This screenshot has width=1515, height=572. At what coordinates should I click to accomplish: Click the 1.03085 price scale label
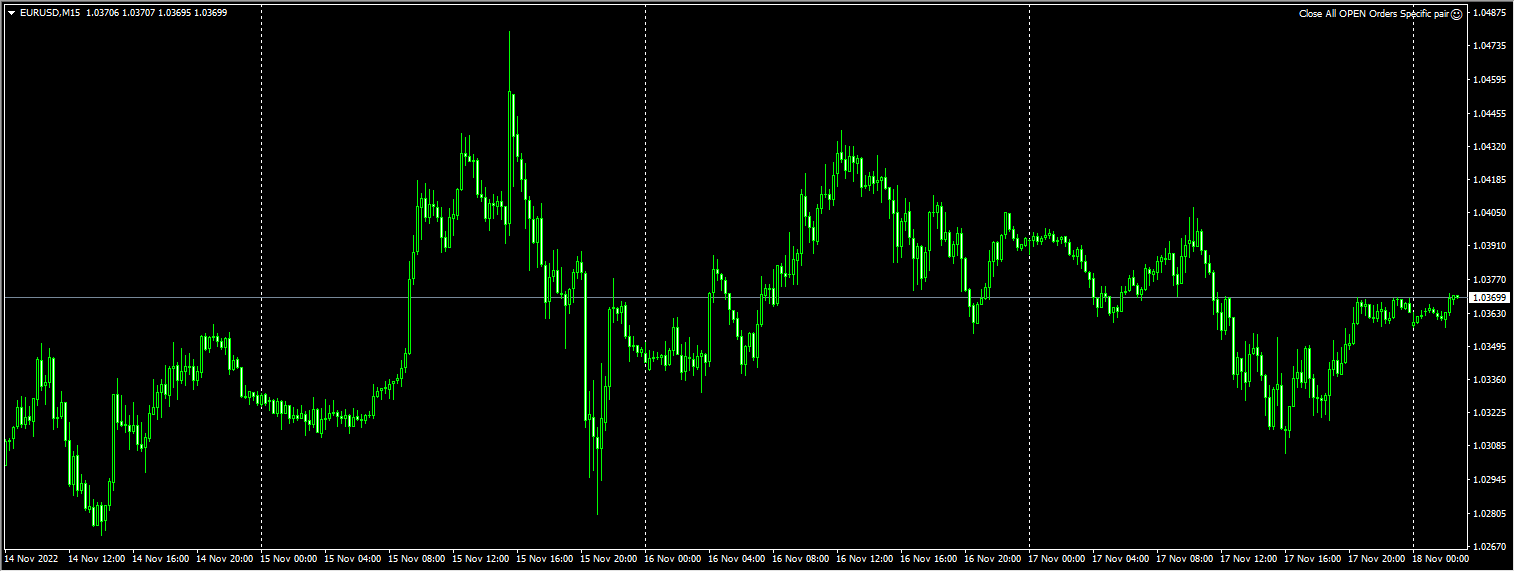point(1491,446)
